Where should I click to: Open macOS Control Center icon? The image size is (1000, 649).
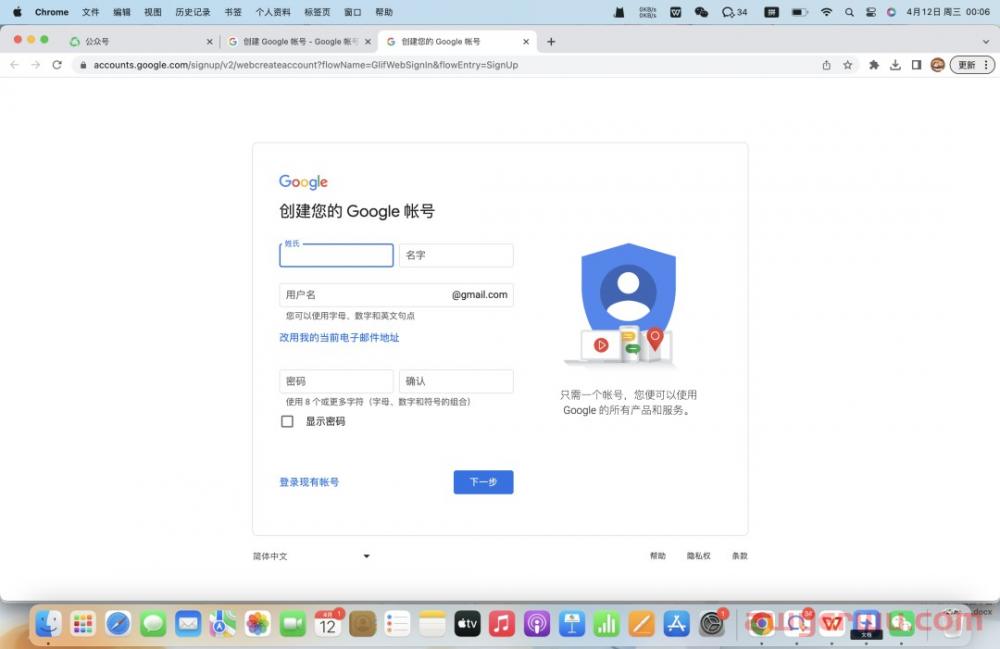[x=871, y=12]
